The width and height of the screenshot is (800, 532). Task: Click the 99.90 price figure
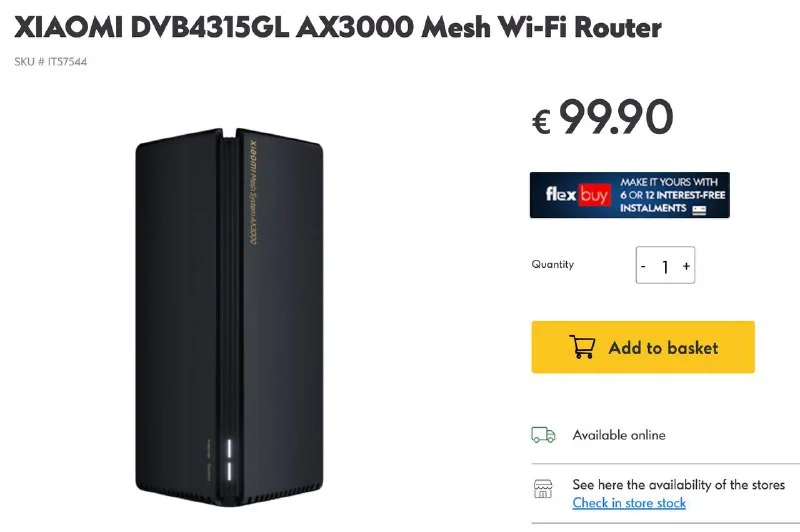[x=616, y=117]
